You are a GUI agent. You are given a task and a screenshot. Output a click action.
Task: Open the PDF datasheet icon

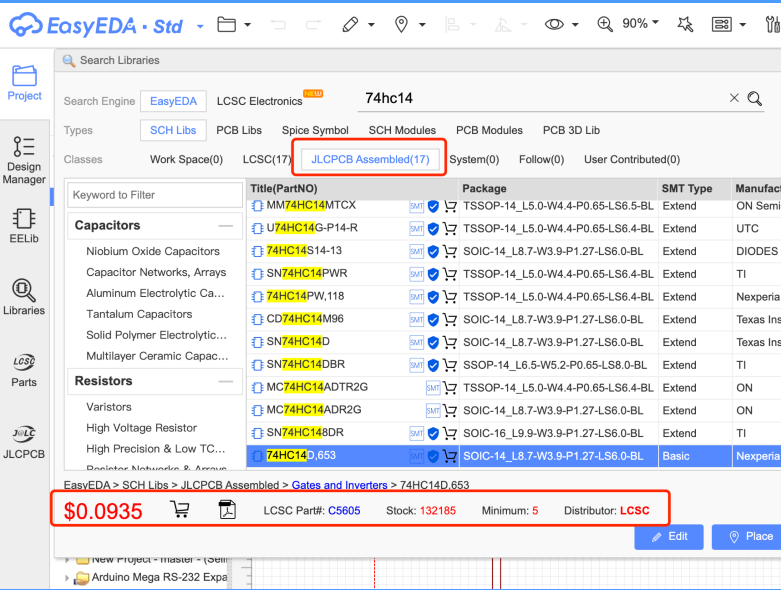(x=228, y=510)
